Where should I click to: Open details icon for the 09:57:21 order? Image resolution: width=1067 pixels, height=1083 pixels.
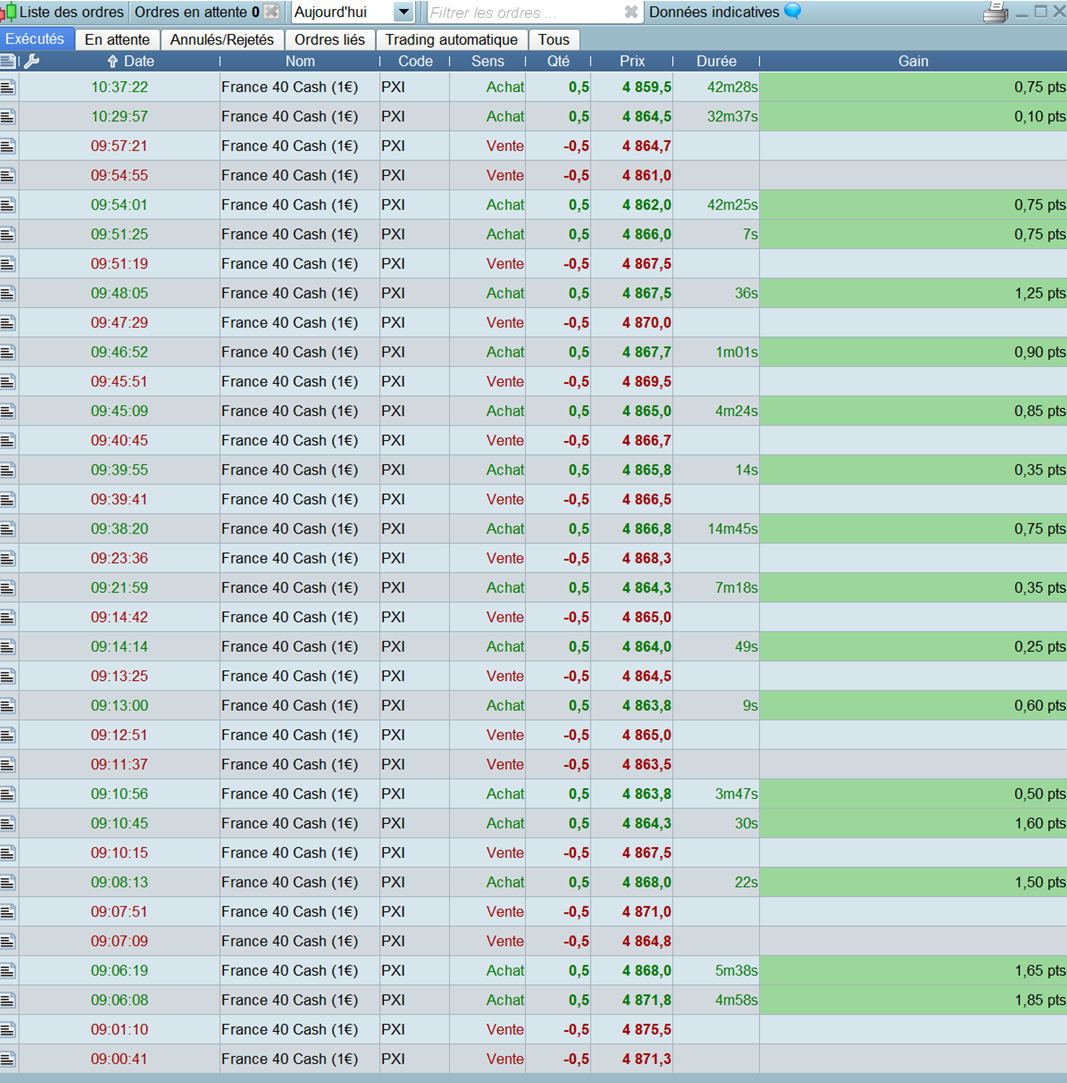[x=8, y=146]
